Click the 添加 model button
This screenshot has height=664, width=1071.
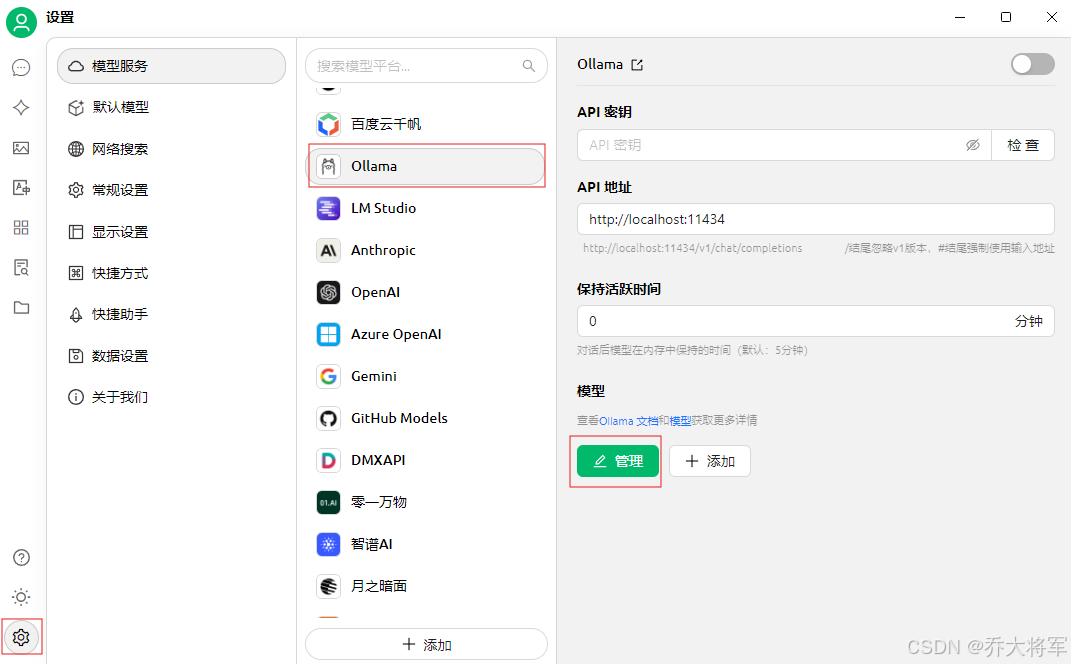710,461
